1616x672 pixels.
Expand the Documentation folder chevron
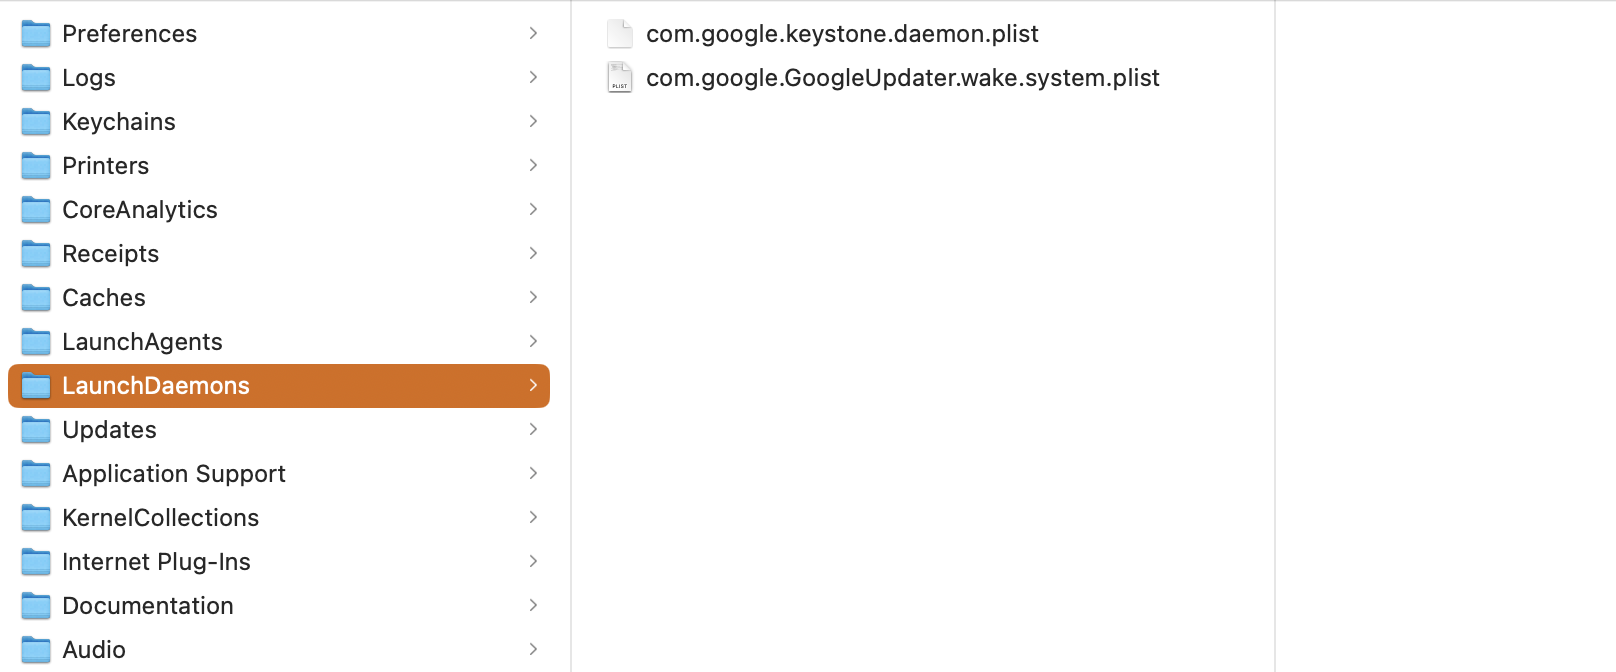(533, 605)
